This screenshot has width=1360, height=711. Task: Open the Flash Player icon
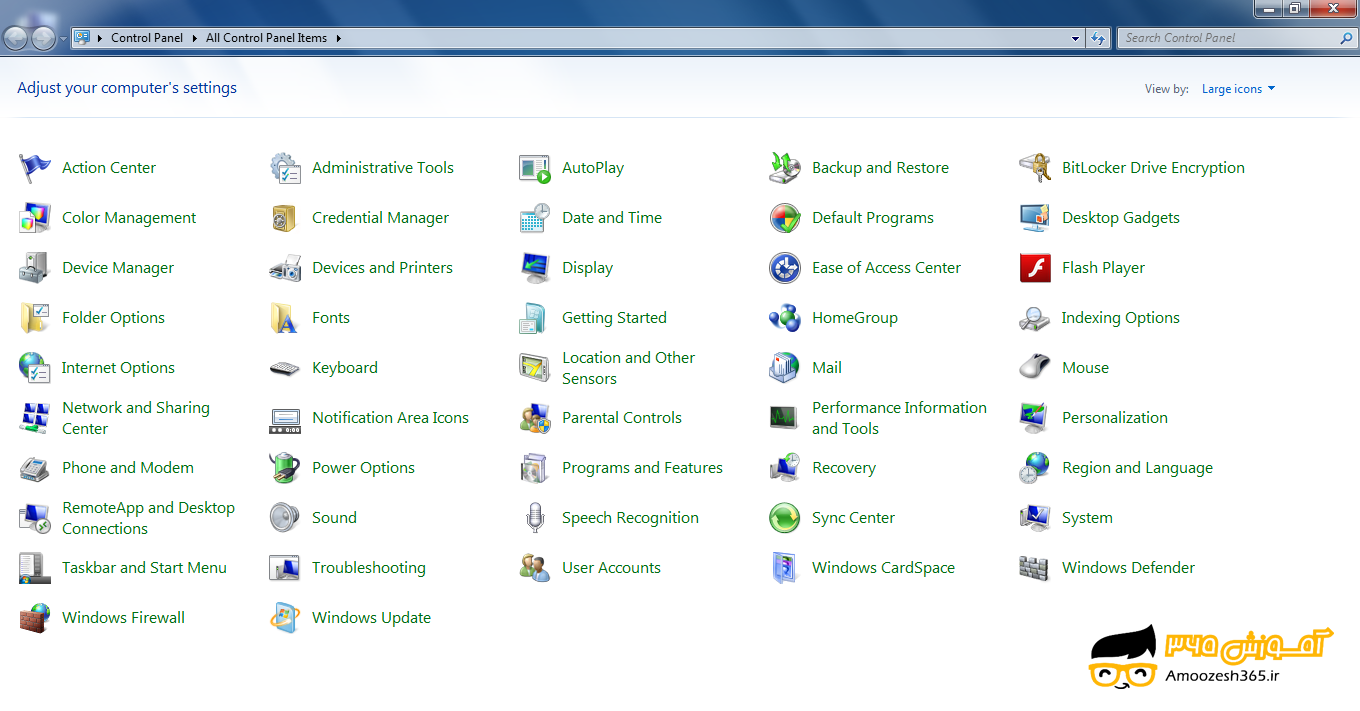[x=1035, y=268]
